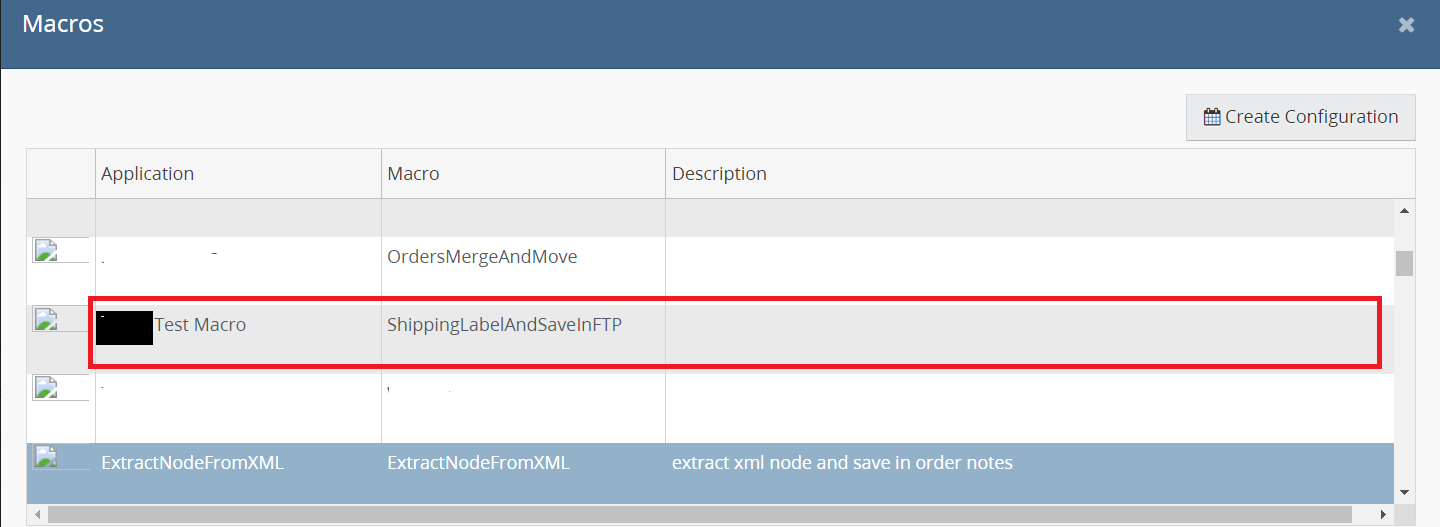Screen dimensions: 1440x527
Task: Click vertical scrollbar down arrow
Action: (x=1404, y=492)
